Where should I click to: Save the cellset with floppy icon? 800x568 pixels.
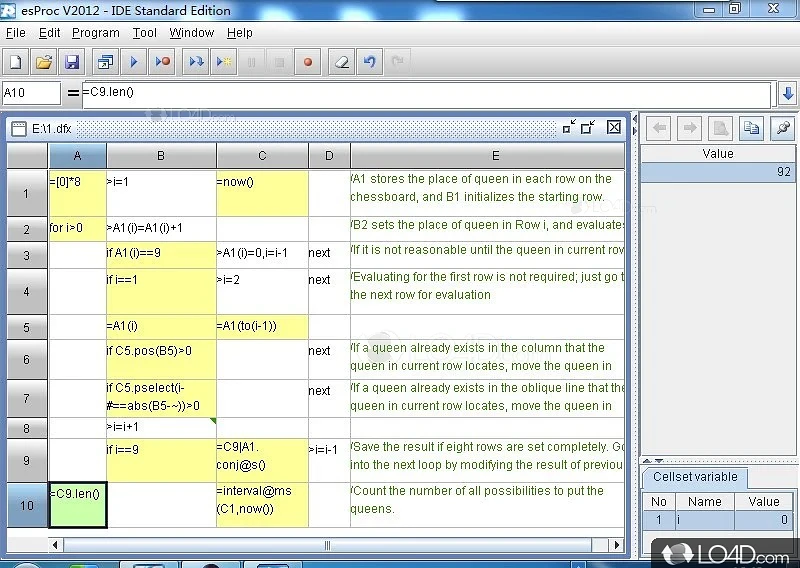[x=72, y=62]
